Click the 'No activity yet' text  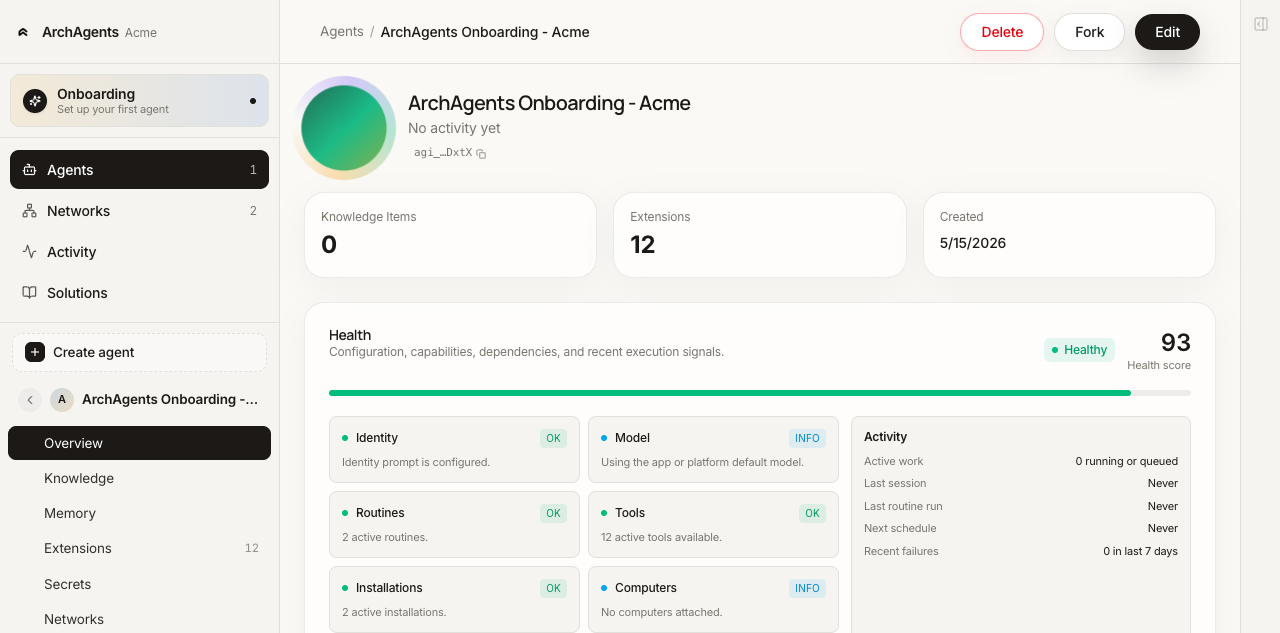point(454,128)
